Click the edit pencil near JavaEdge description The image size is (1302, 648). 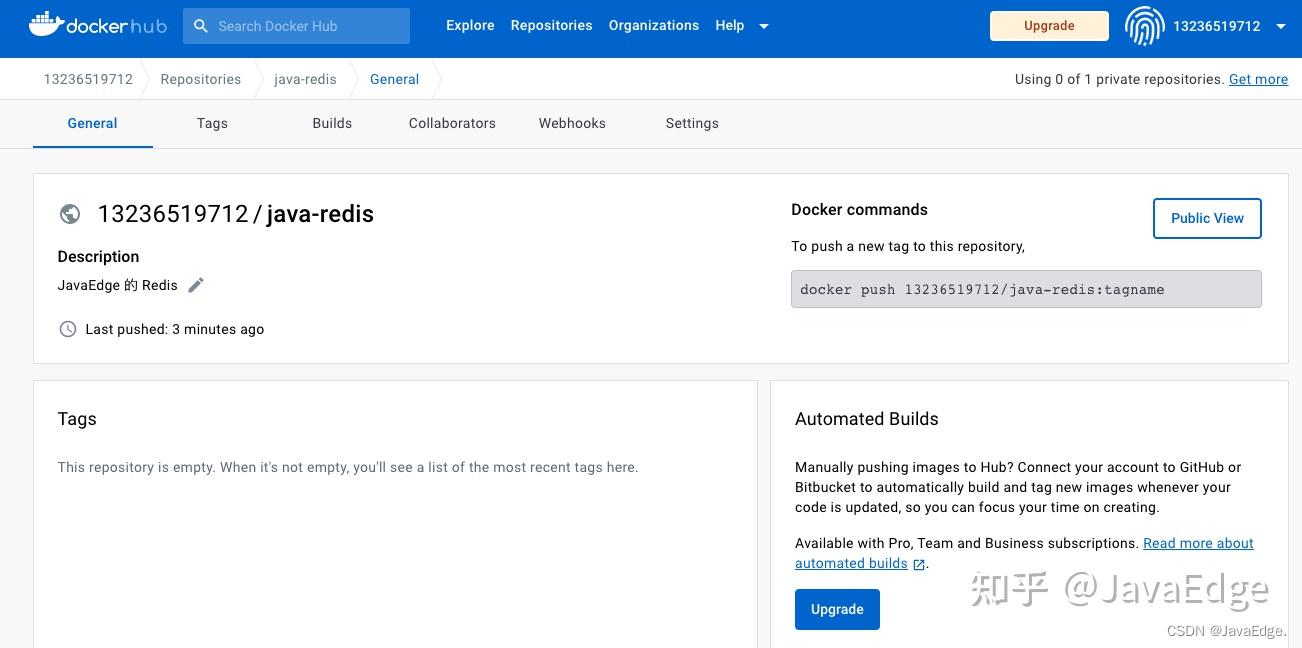tap(196, 285)
